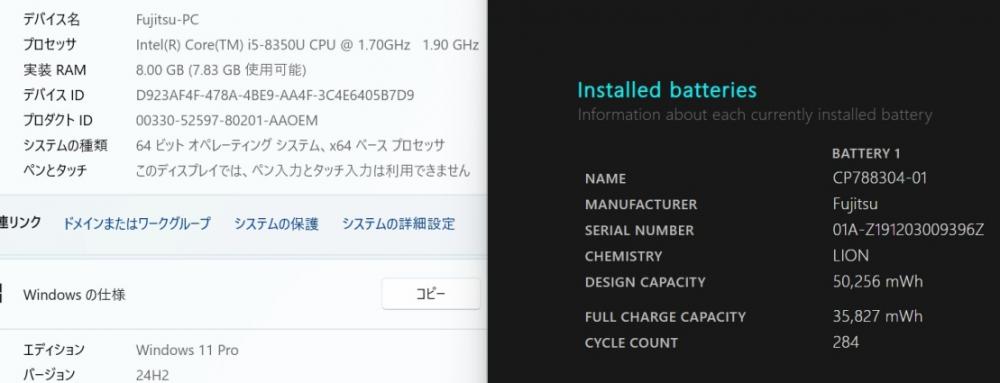Click the プロセッサ label
1000x383 pixels.
point(50,45)
